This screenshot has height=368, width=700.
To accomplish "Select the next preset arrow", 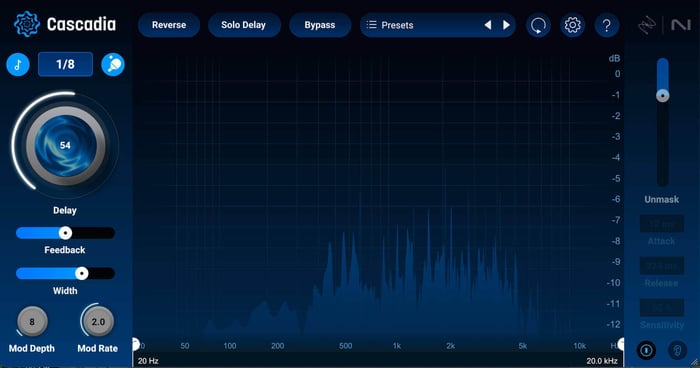I will point(506,25).
